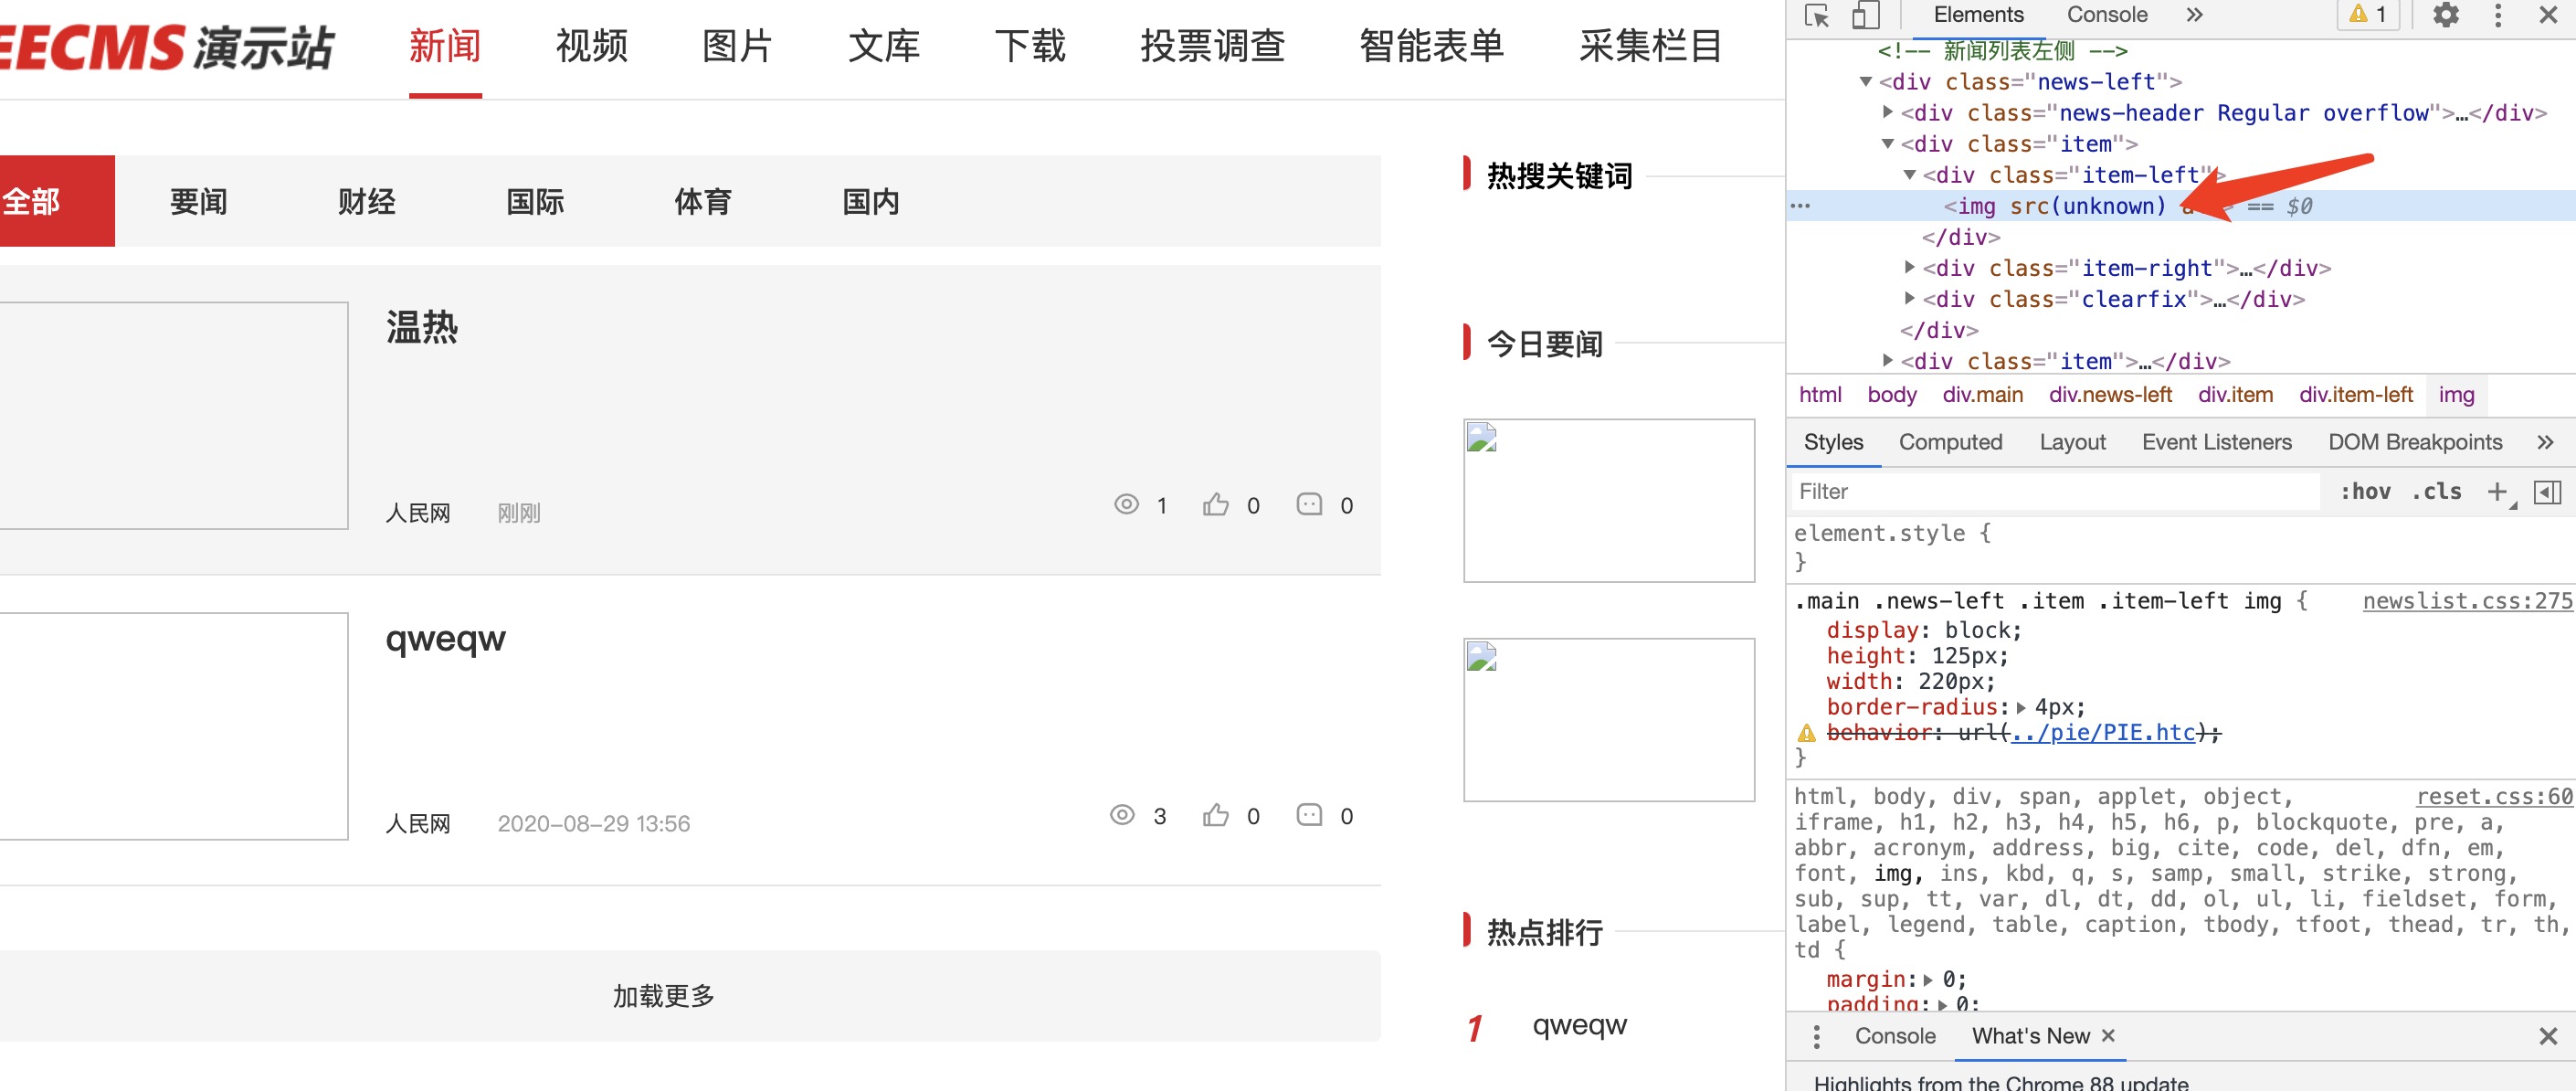Toggle the device toolbar icon
The width and height of the screenshot is (2576, 1091).
click(1864, 15)
